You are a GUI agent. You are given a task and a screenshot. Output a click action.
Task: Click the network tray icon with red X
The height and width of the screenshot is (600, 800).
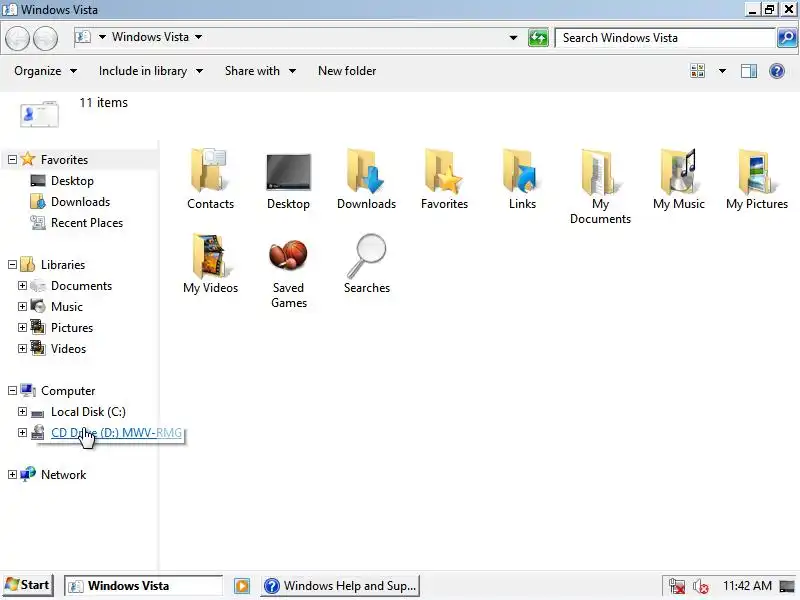pos(677,586)
